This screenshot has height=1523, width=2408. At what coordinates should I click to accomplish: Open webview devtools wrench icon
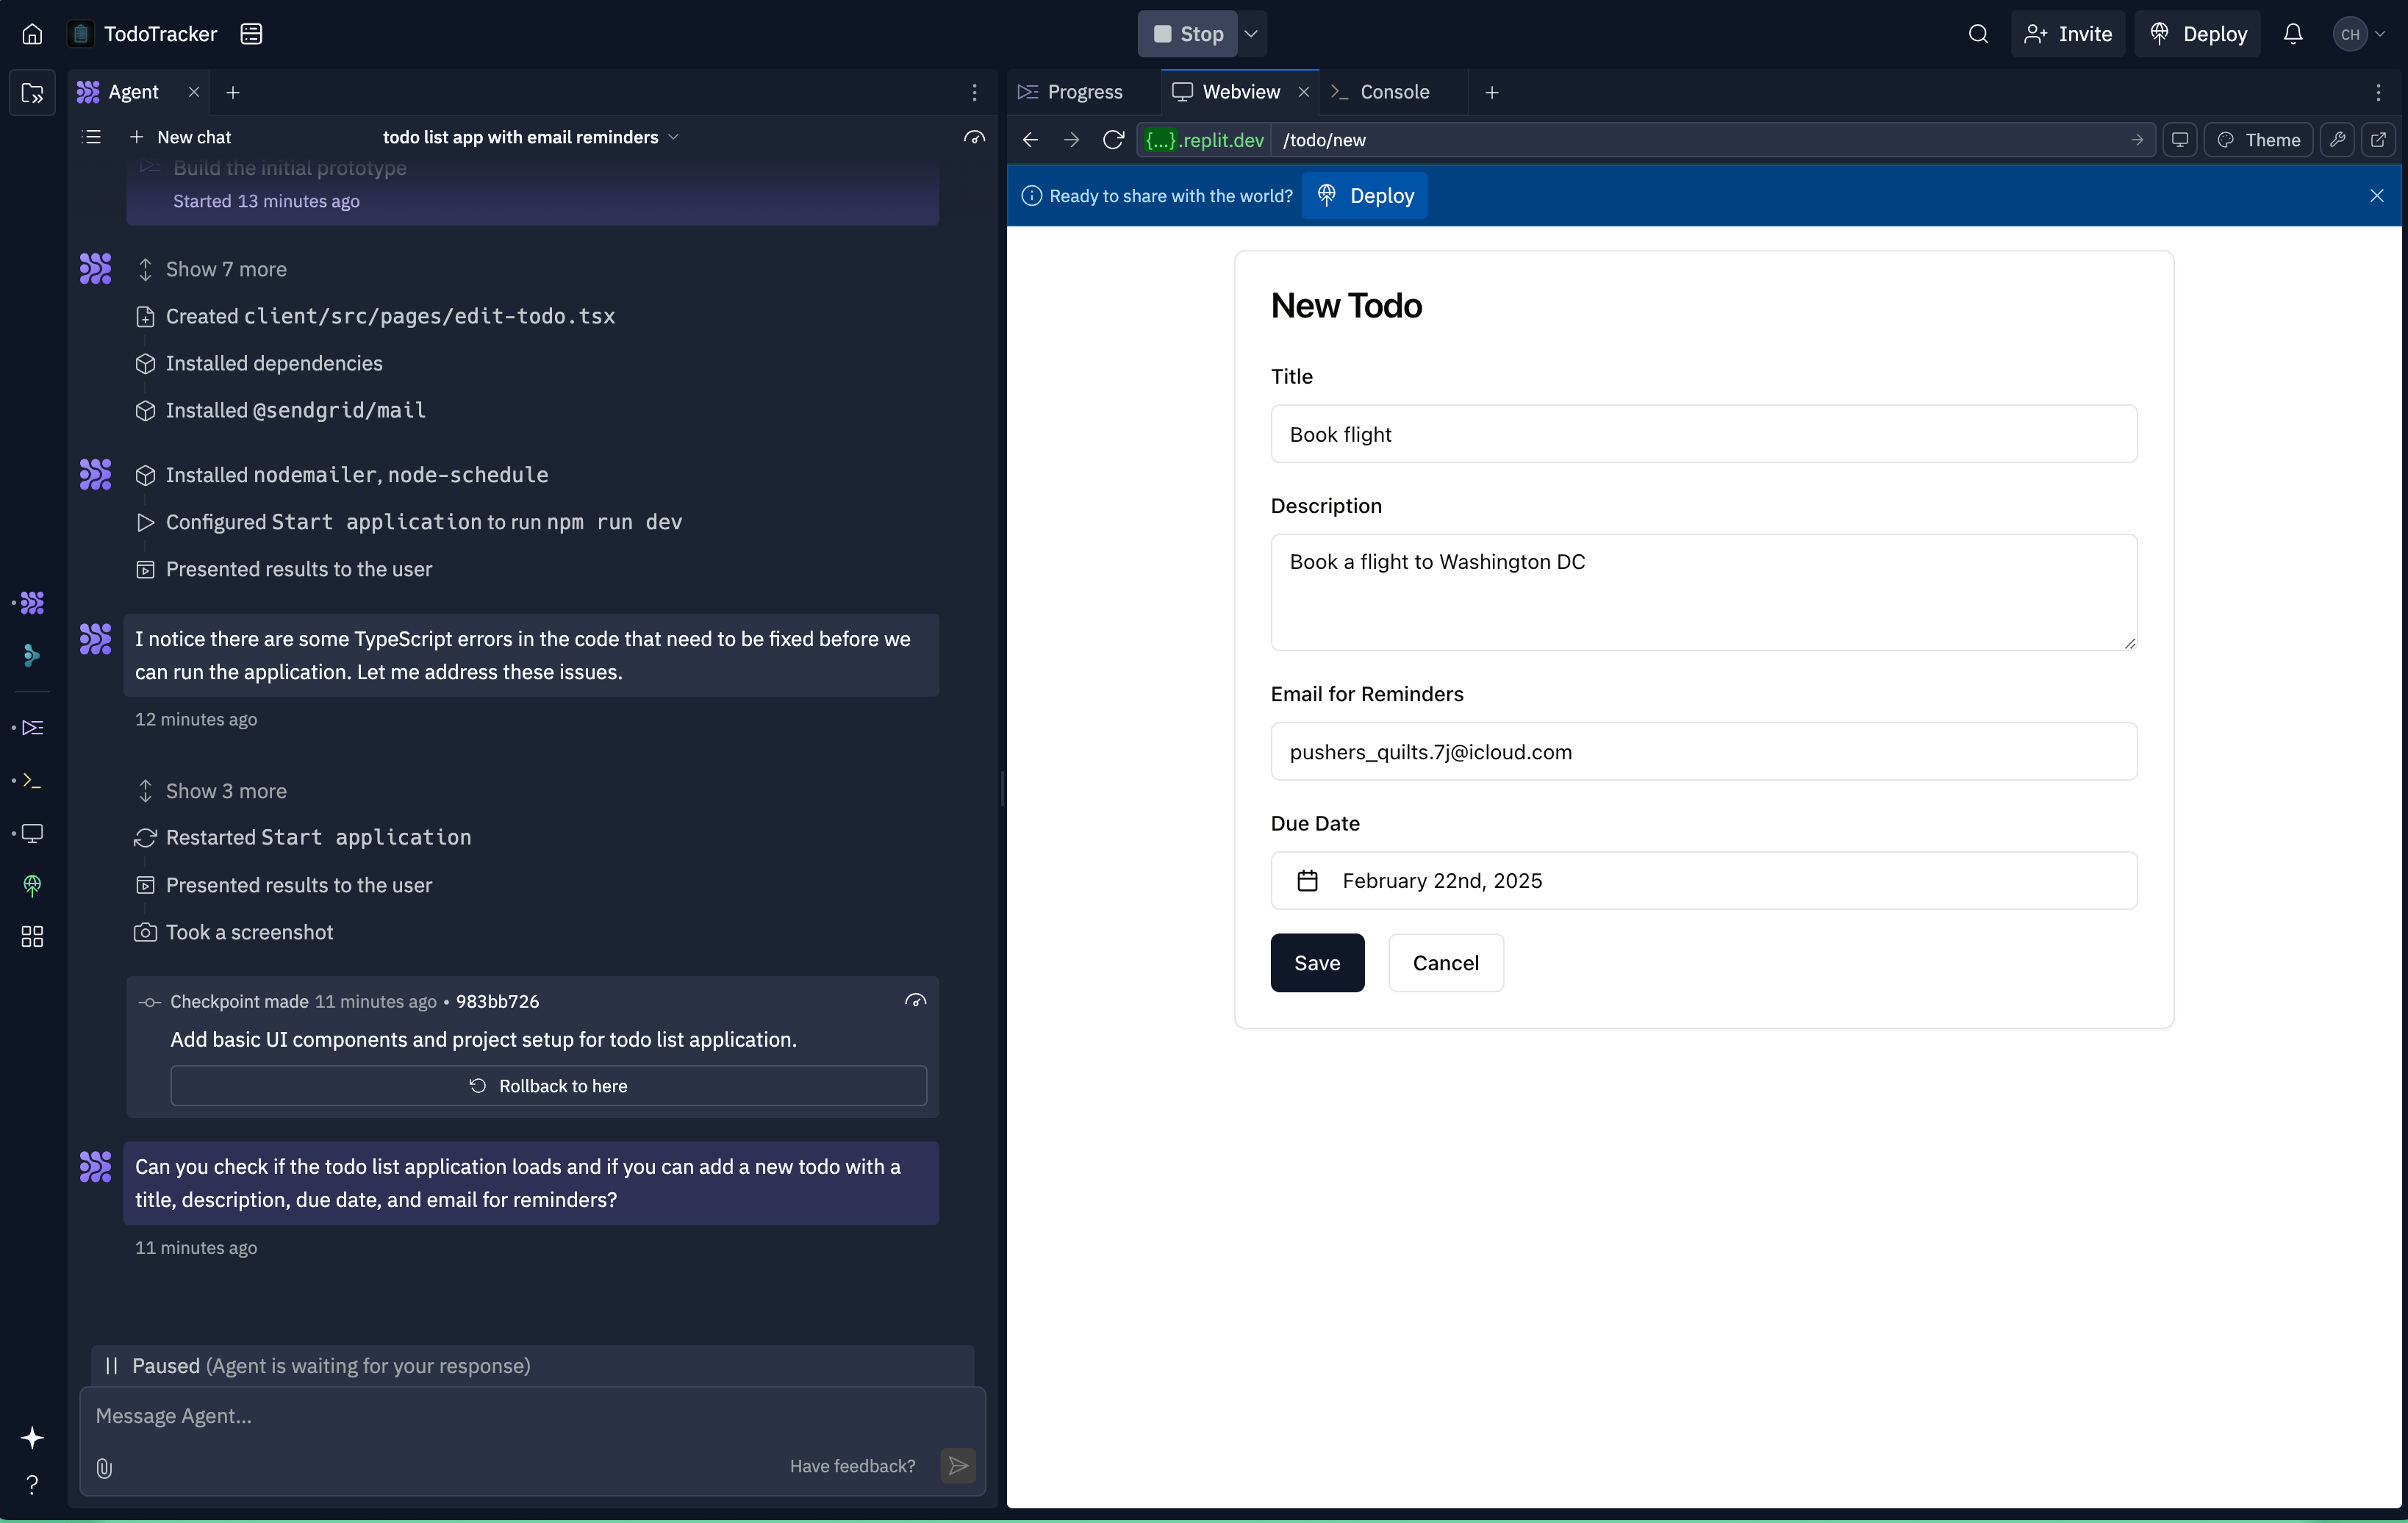click(2337, 140)
